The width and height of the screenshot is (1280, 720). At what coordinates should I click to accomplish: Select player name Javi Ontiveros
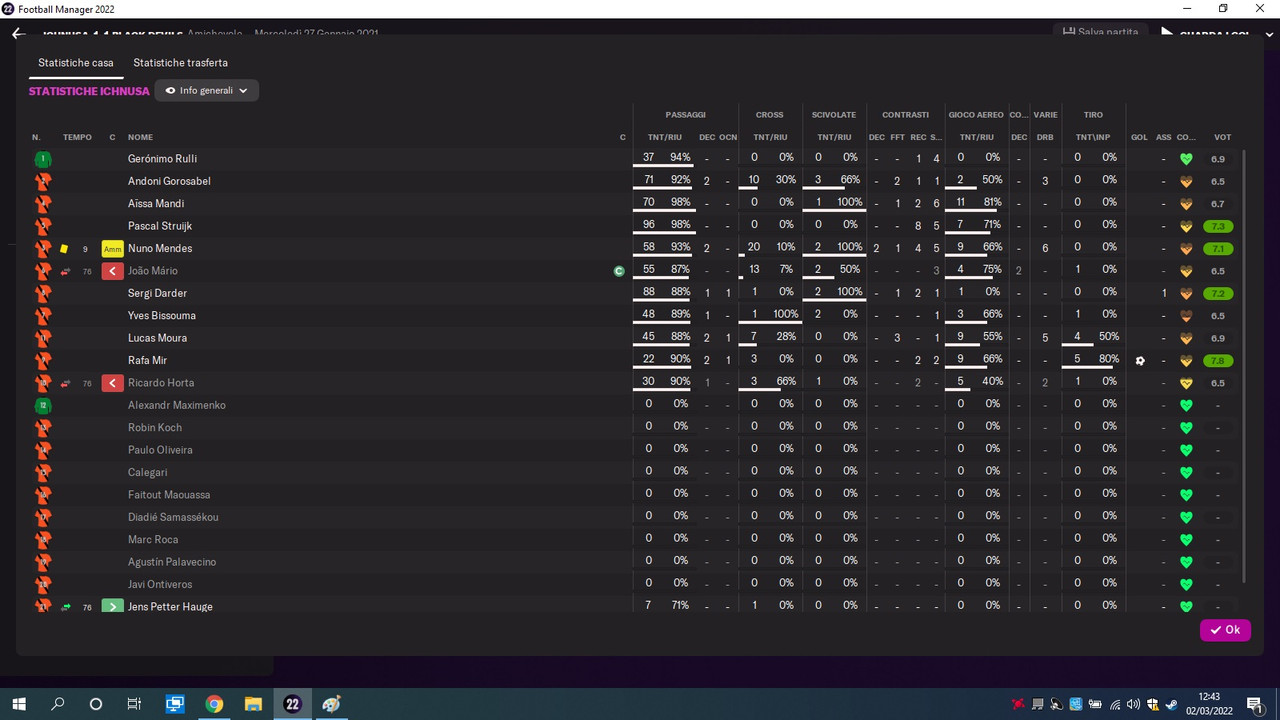coord(160,585)
